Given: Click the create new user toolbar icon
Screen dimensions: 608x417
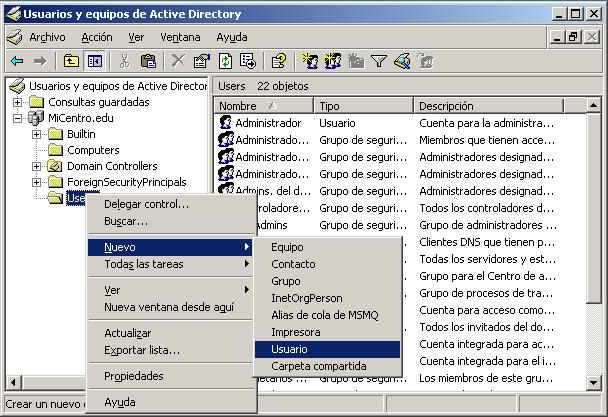Looking at the screenshot, I should coord(311,62).
